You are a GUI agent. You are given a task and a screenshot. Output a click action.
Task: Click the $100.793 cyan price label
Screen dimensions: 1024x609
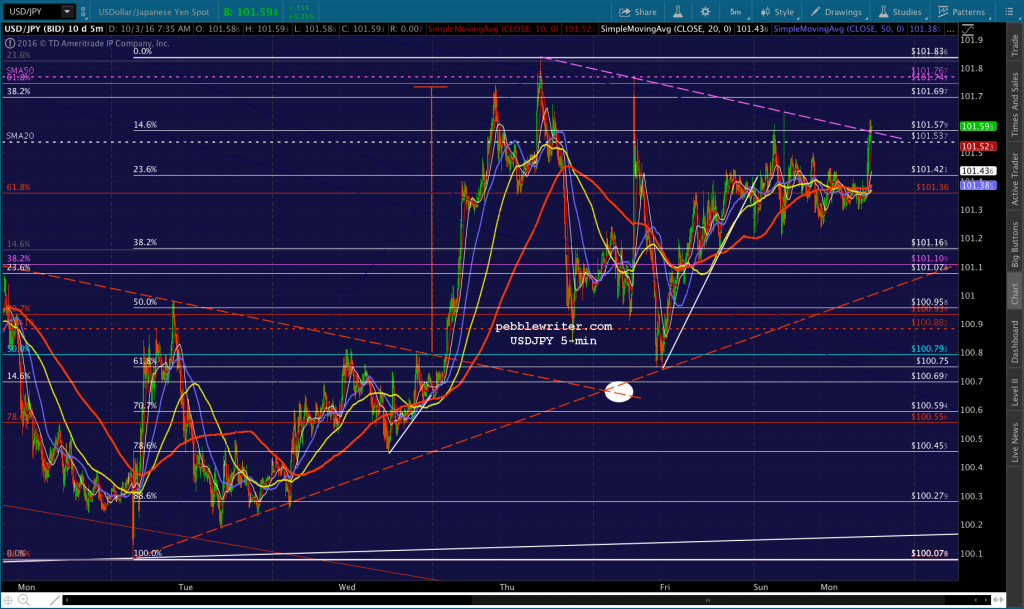point(929,349)
